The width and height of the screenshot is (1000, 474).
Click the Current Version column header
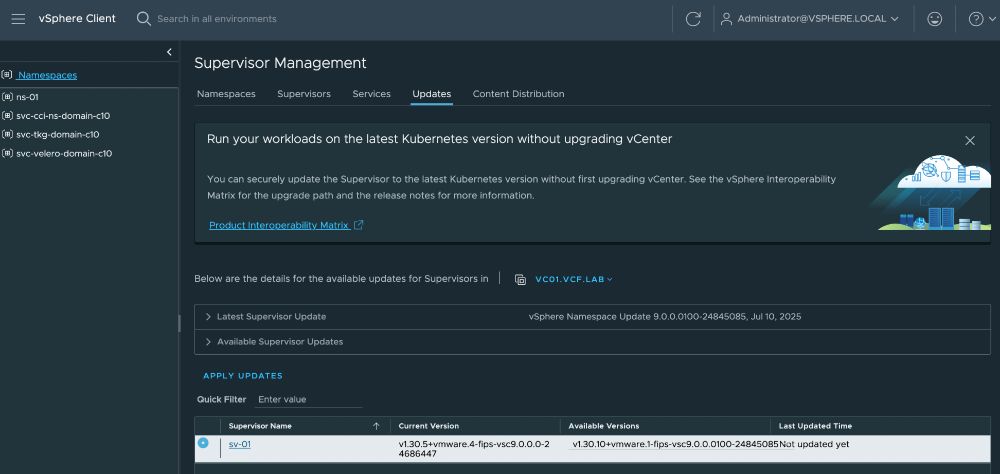click(x=429, y=426)
